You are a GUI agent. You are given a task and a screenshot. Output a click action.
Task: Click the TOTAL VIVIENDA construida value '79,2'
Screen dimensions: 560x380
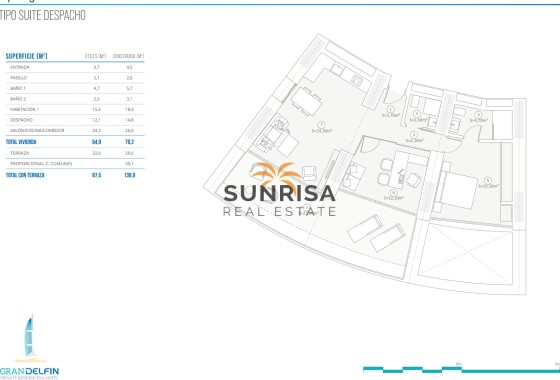129,142
